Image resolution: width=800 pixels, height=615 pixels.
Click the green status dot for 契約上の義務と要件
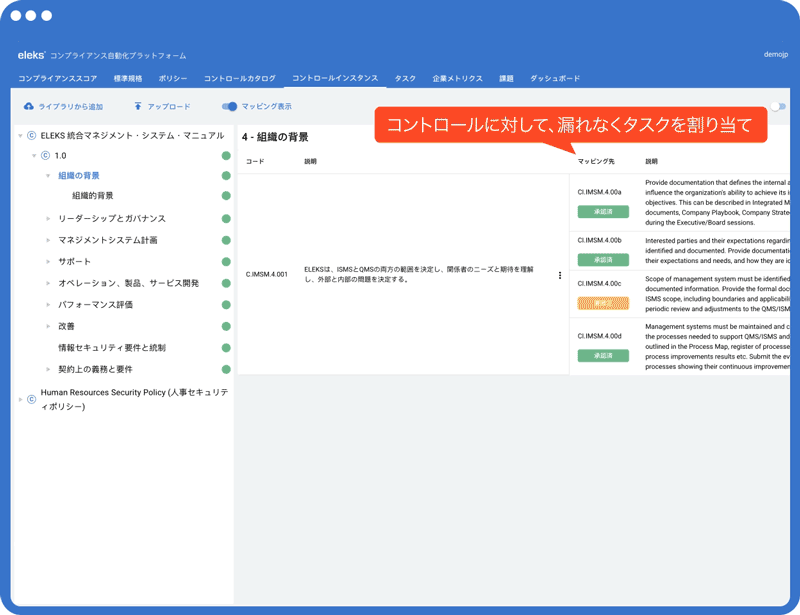(226, 369)
